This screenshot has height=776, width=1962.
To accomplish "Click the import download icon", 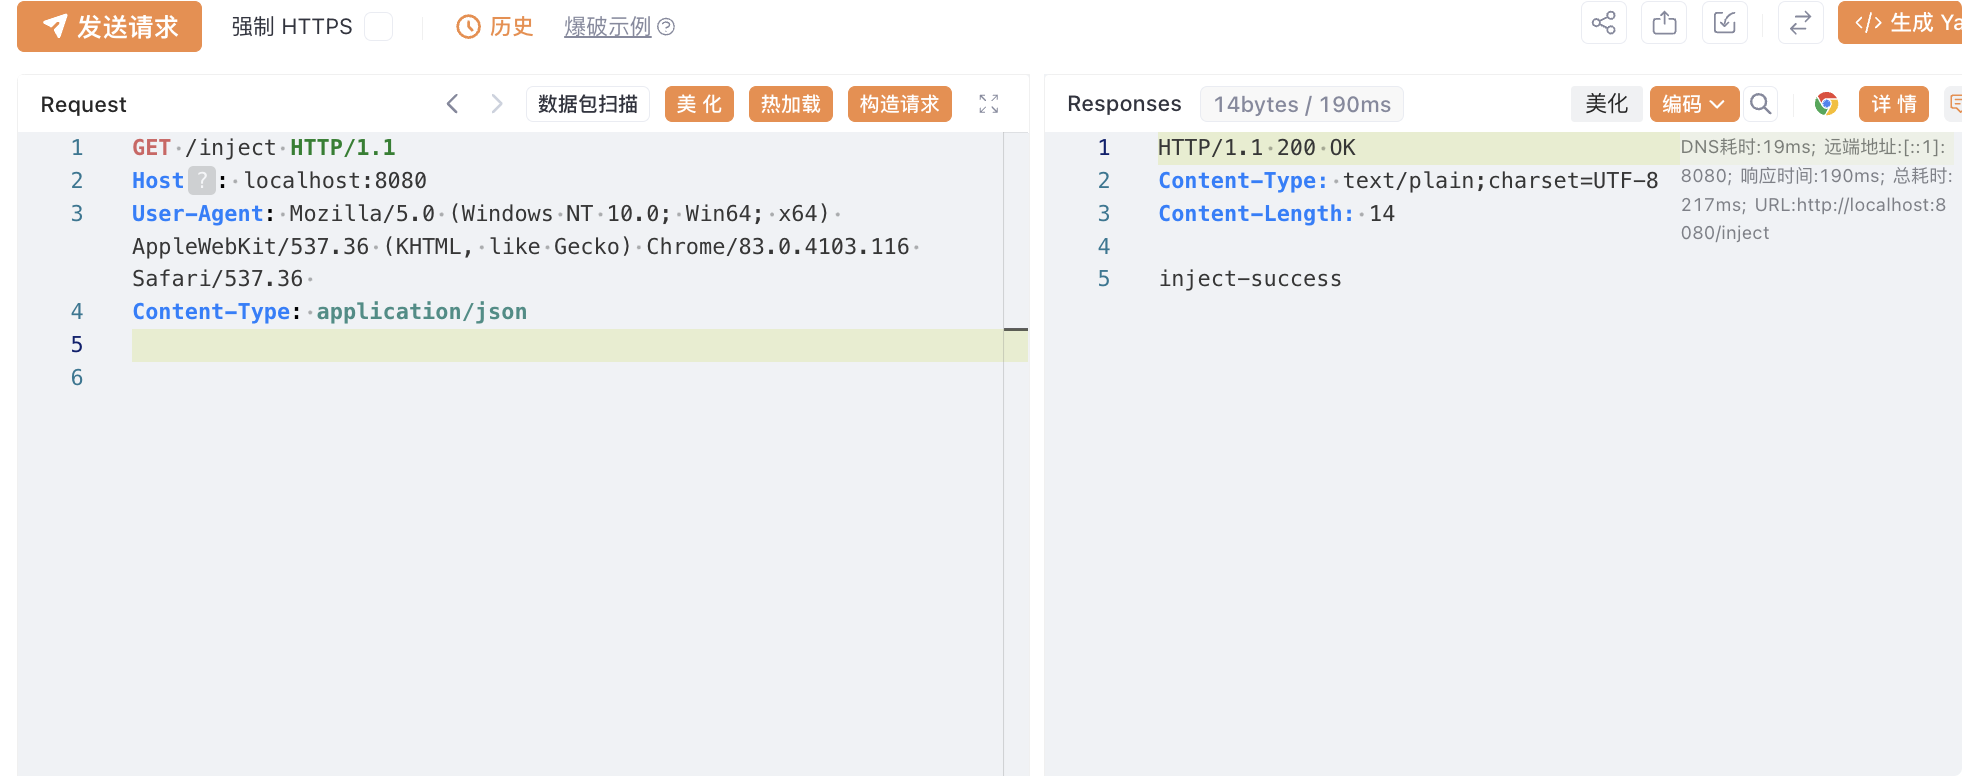I will click(x=1725, y=23).
